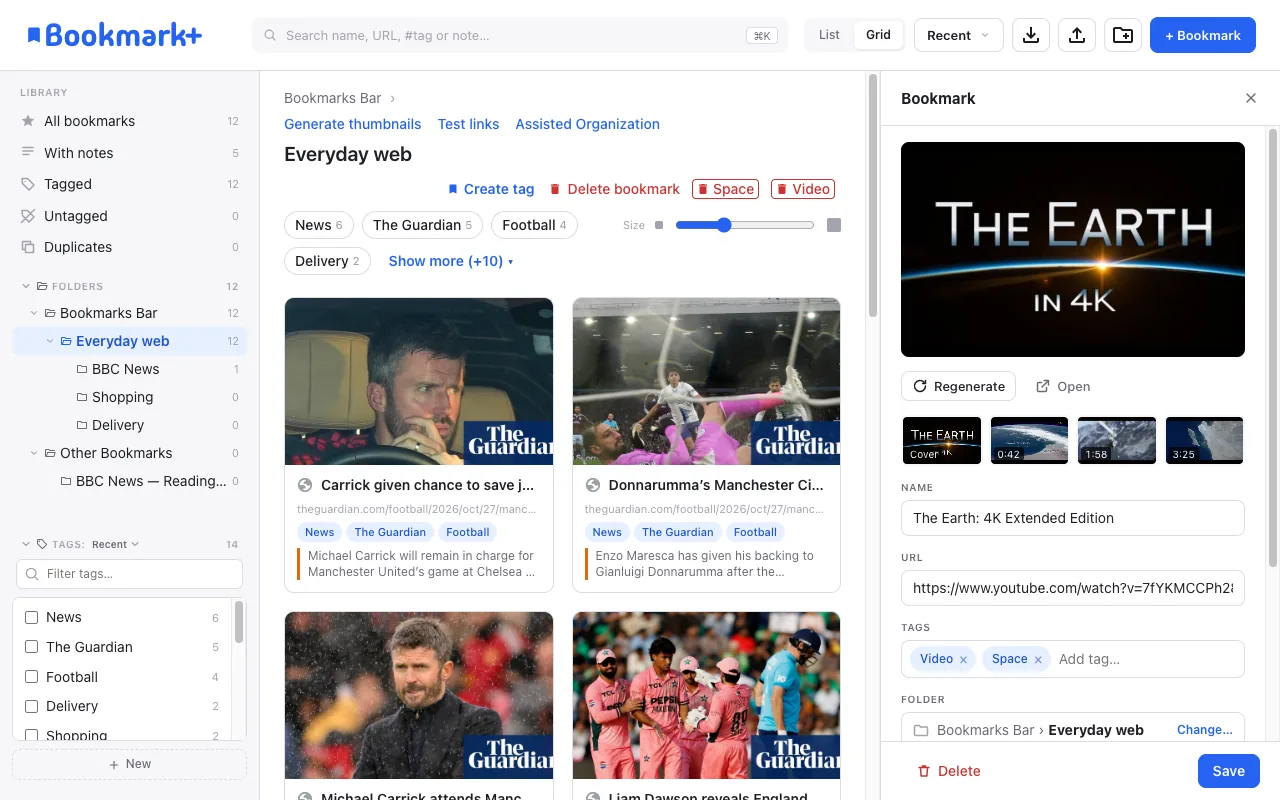This screenshot has width=1280, height=800.
Task: Open All bookmarks in the library
Action: (130, 121)
